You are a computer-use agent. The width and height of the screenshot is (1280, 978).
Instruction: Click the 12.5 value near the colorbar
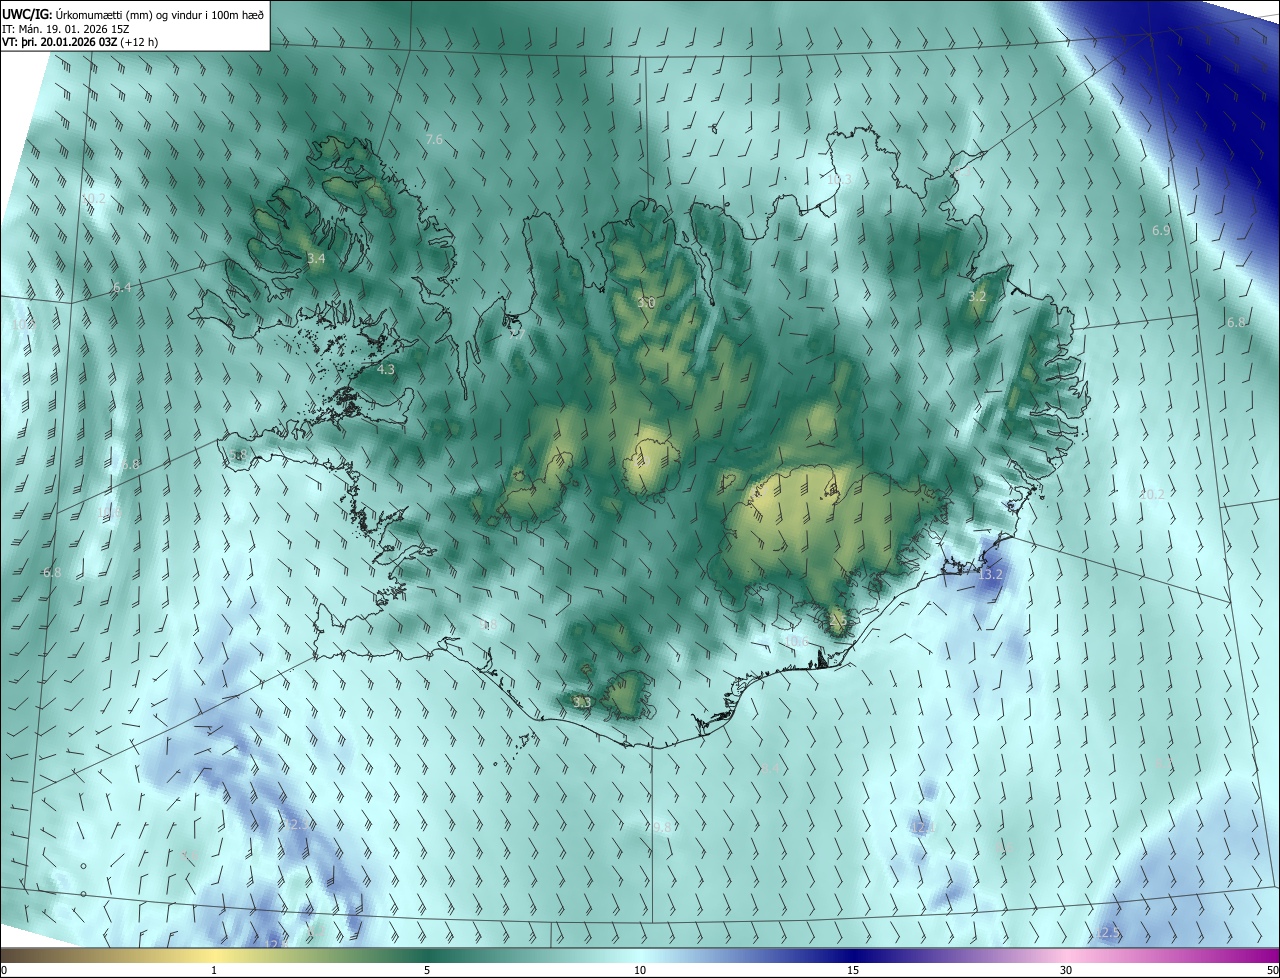[x=1108, y=933]
